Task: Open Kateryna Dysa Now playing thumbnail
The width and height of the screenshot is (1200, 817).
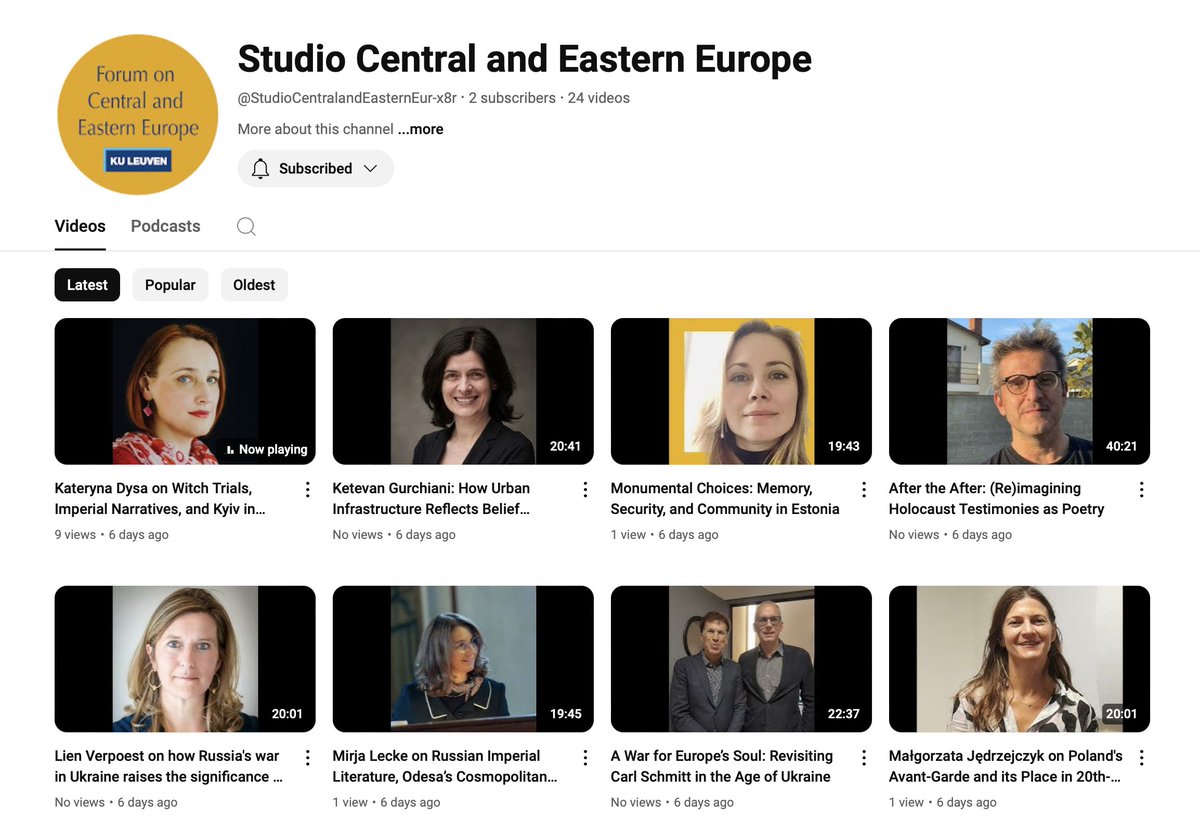Action: [185, 391]
